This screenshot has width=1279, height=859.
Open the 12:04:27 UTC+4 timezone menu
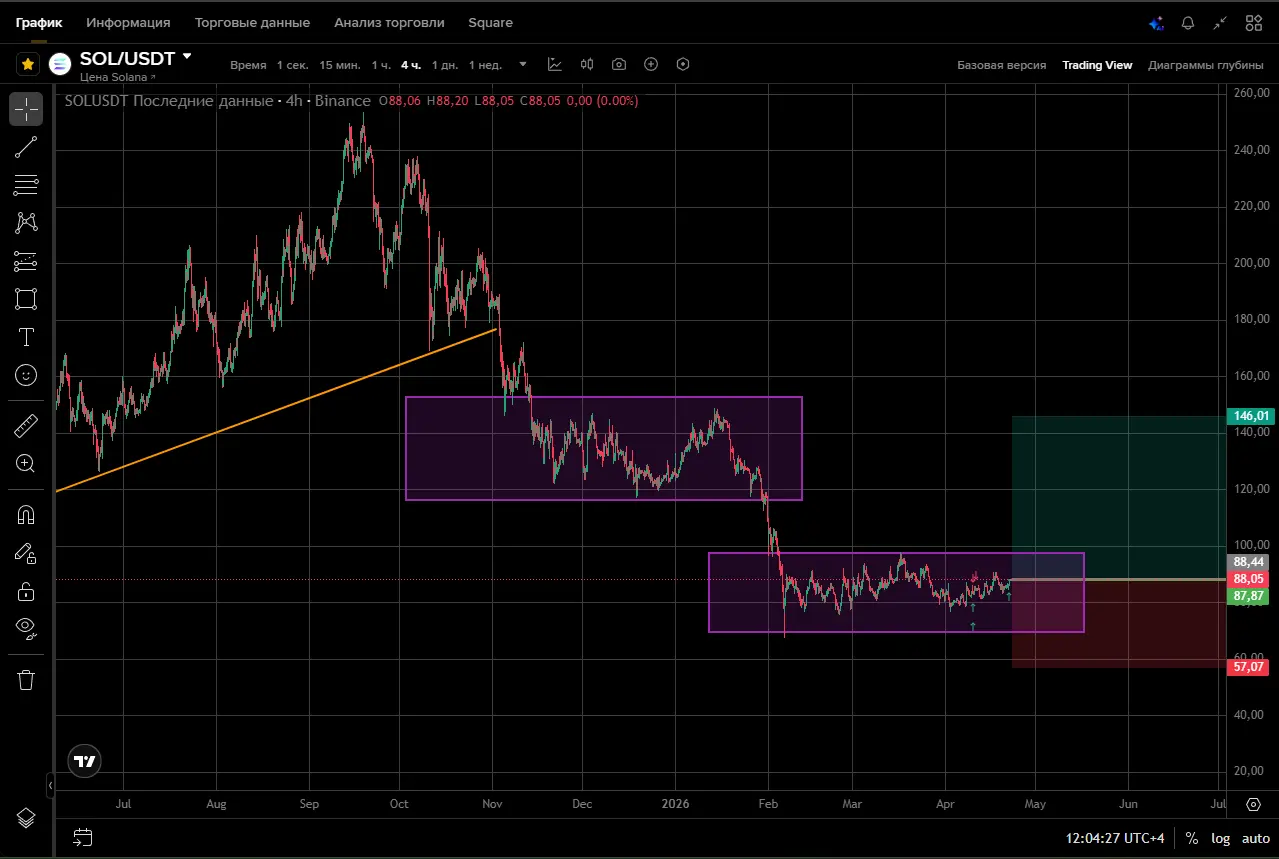tap(1115, 838)
